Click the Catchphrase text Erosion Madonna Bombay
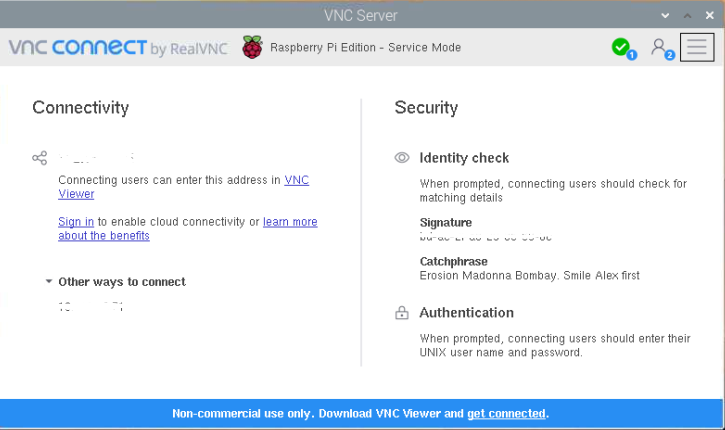Screen dimensions: 725x430 (529, 276)
